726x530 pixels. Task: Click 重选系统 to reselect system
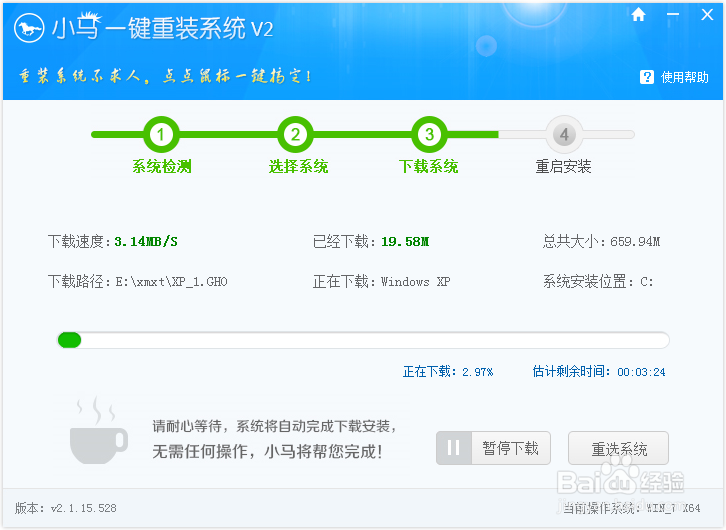click(x=619, y=448)
